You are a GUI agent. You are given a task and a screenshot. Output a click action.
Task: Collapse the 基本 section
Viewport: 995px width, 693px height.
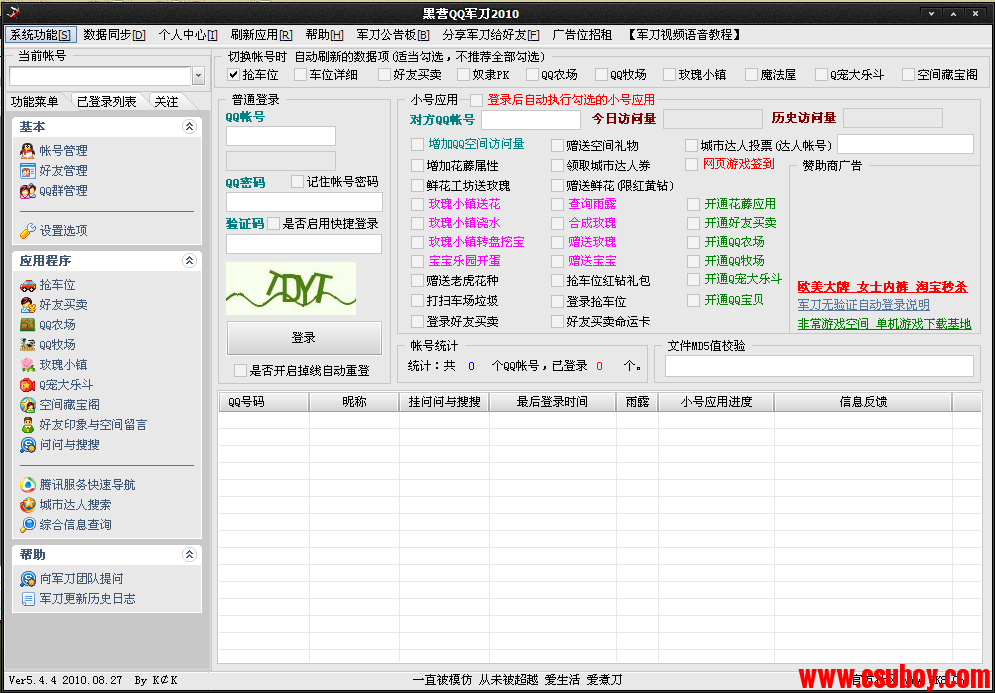click(x=189, y=127)
